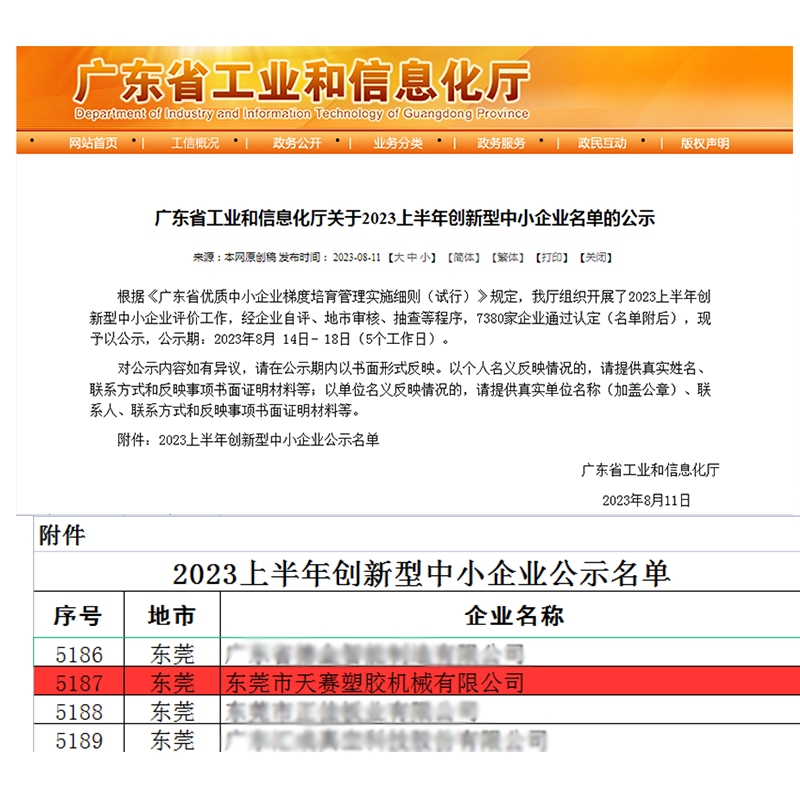Open the 网站首页 navigation item
This screenshot has width=800, height=800.
click(x=93, y=143)
